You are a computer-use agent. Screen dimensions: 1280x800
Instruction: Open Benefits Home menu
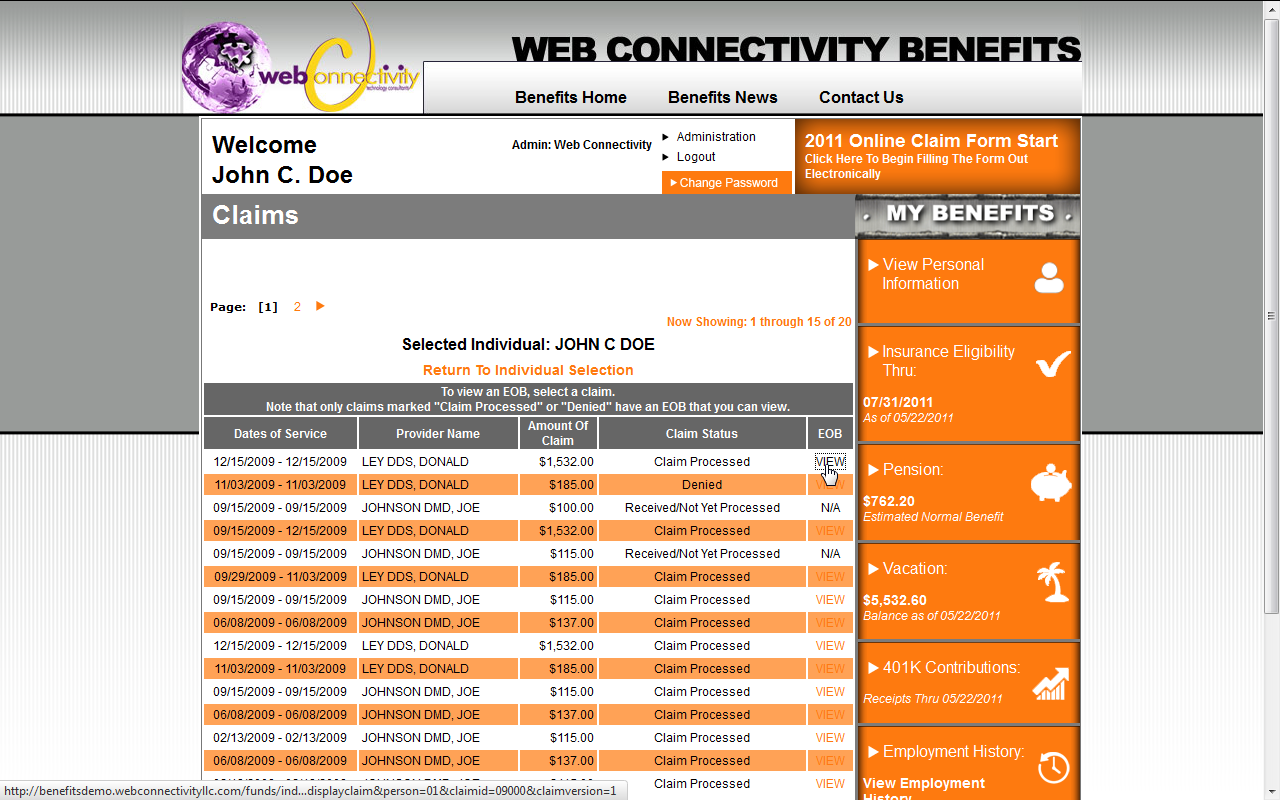pos(571,97)
